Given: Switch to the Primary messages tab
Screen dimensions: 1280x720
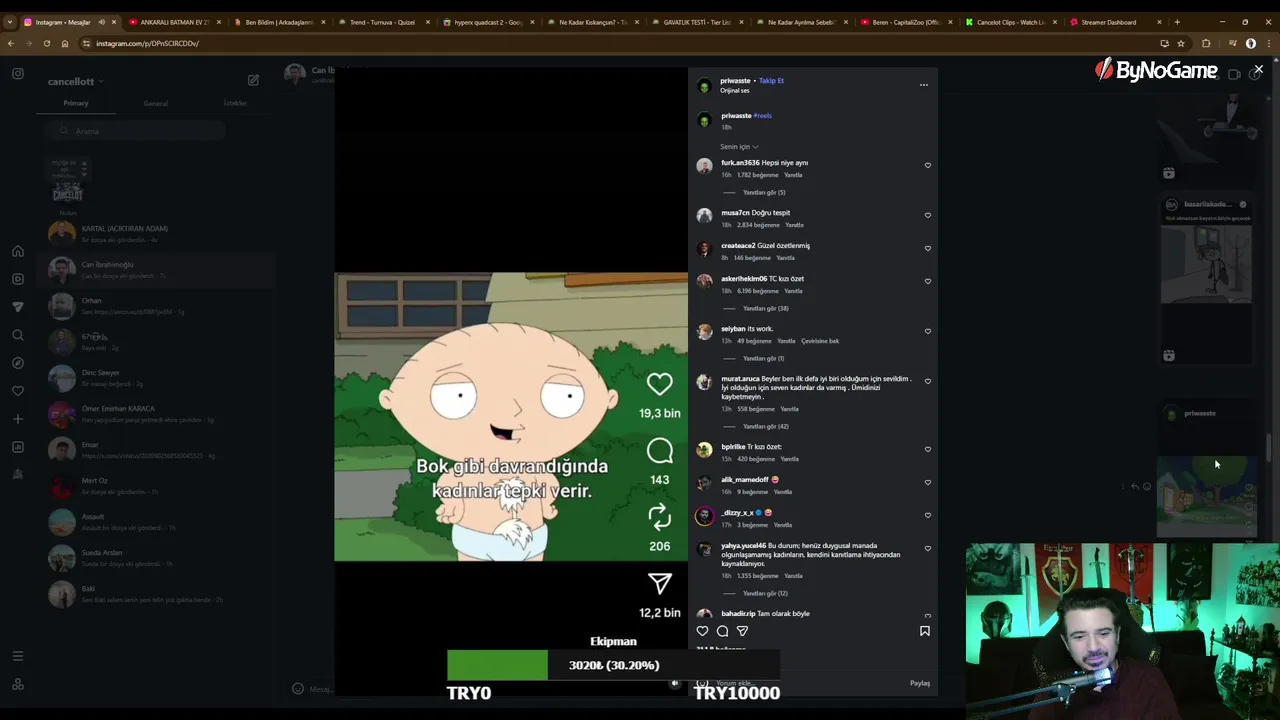Looking at the screenshot, I should (76, 103).
